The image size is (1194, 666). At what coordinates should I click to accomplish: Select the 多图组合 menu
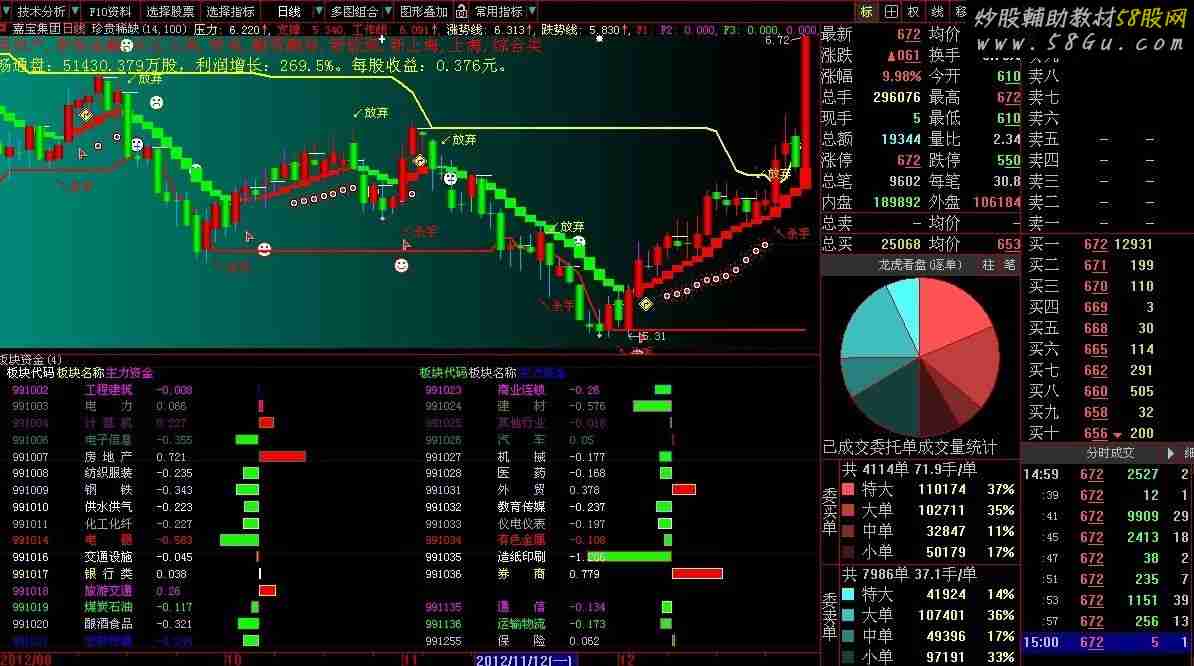tap(354, 11)
